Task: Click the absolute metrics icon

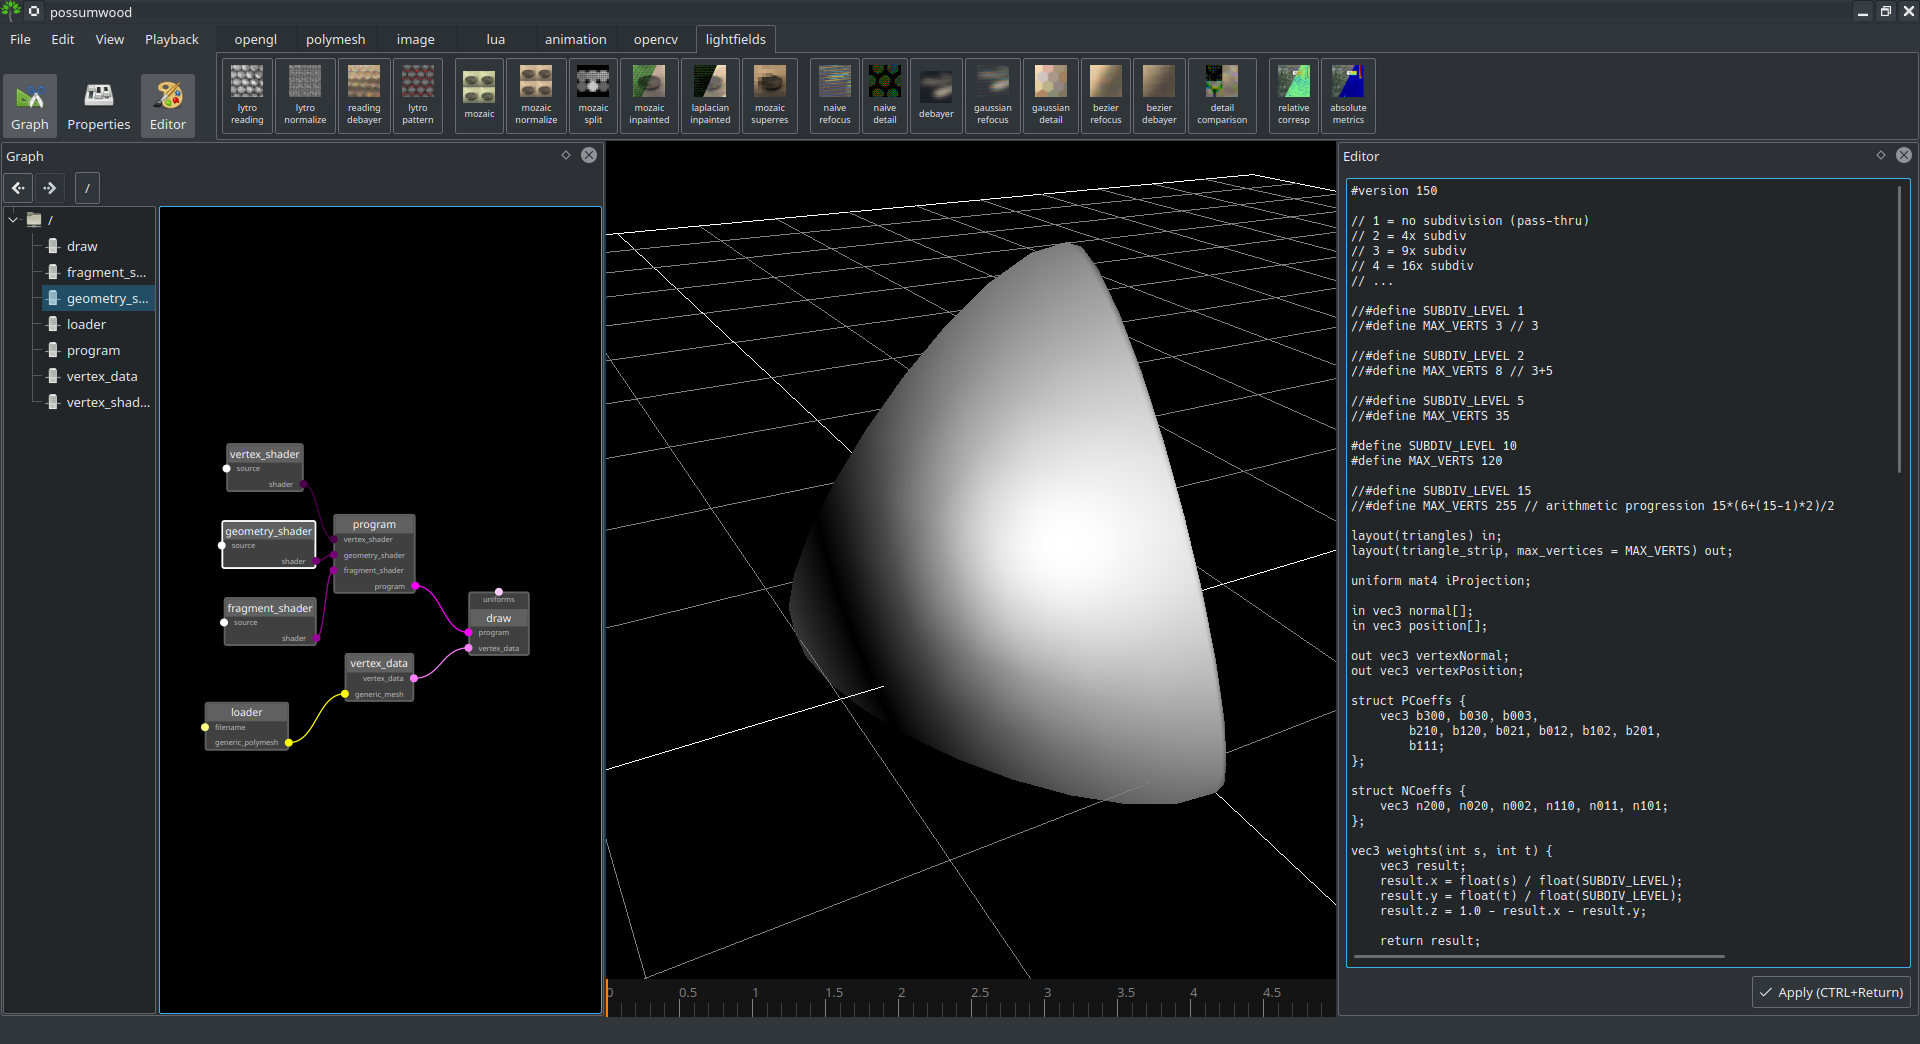Action: click(1348, 96)
